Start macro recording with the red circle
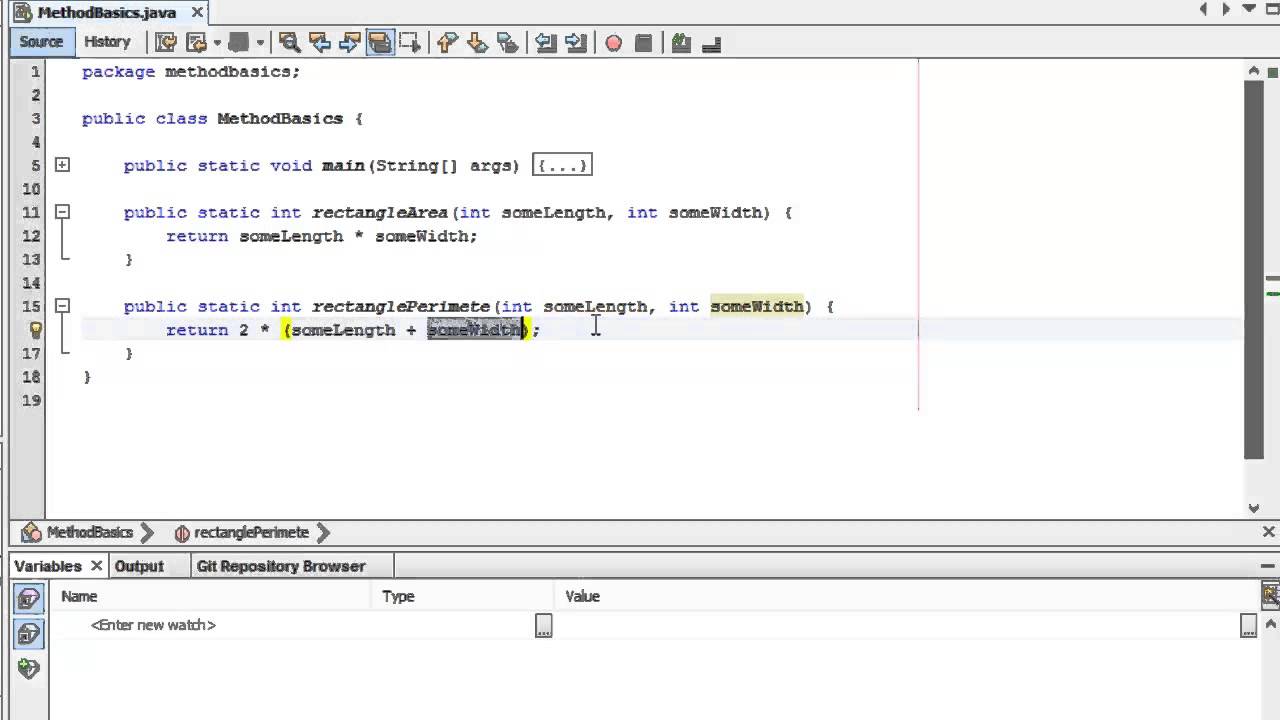This screenshot has height=720, width=1280. [613, 43]
